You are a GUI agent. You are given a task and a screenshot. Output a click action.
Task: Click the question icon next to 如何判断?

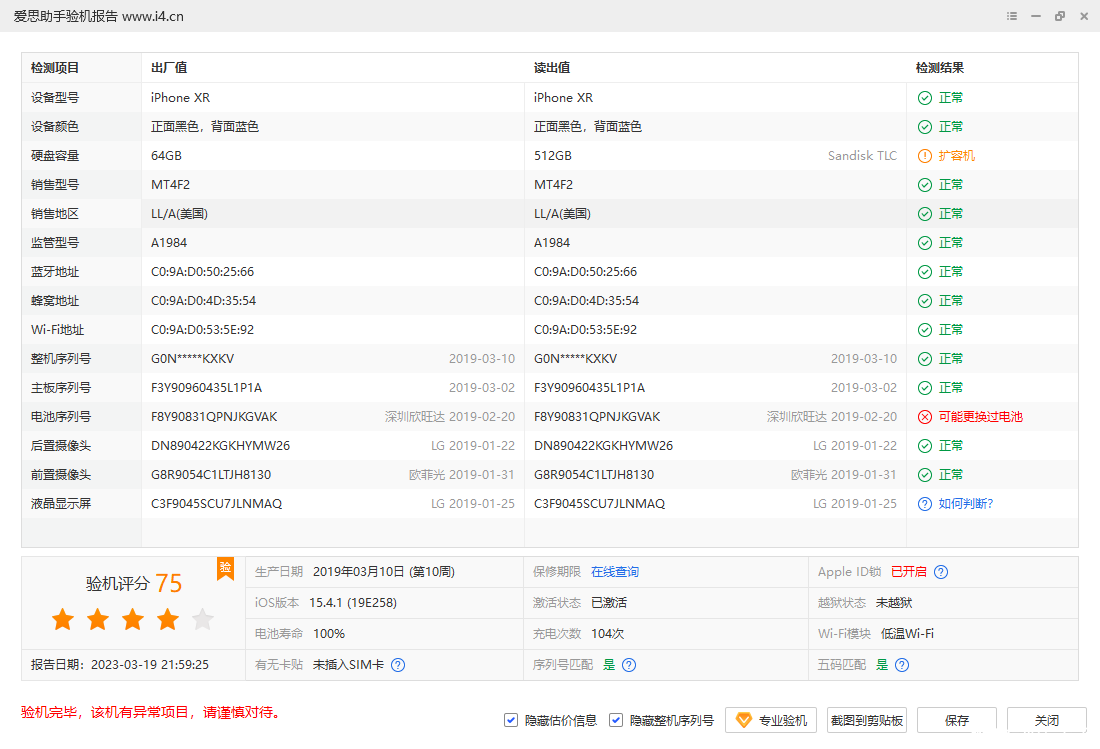pyautogui.click(x=925, y=504)
